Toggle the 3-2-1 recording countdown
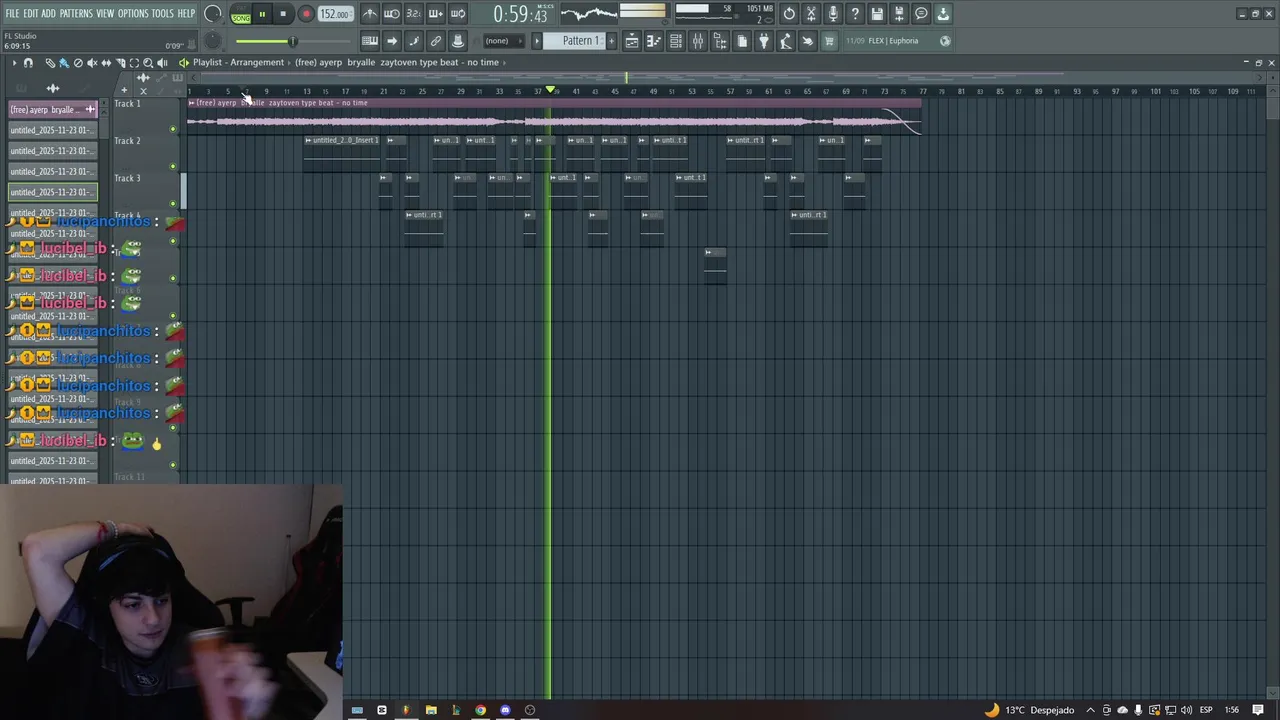This screenshot has height=720, width=1280. pos(414,14)
